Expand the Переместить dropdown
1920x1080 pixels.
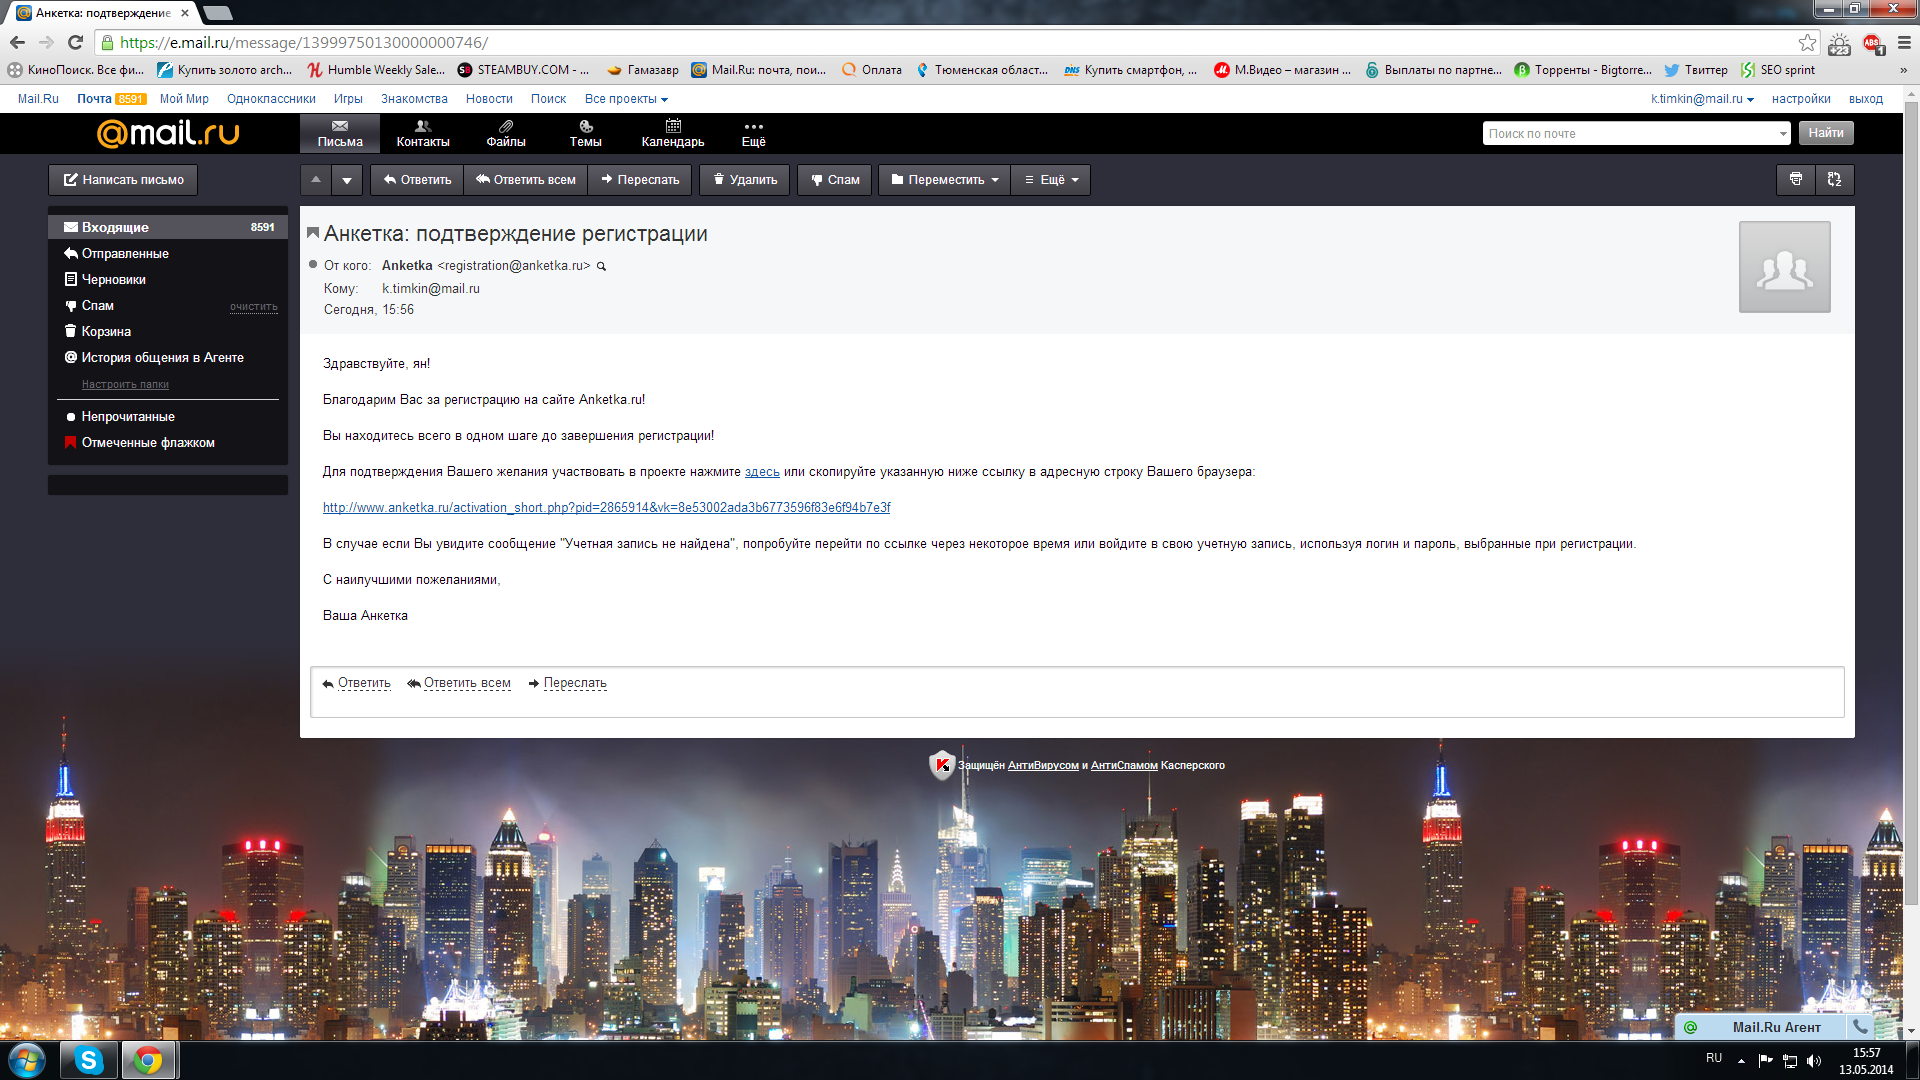click(944, 180)
